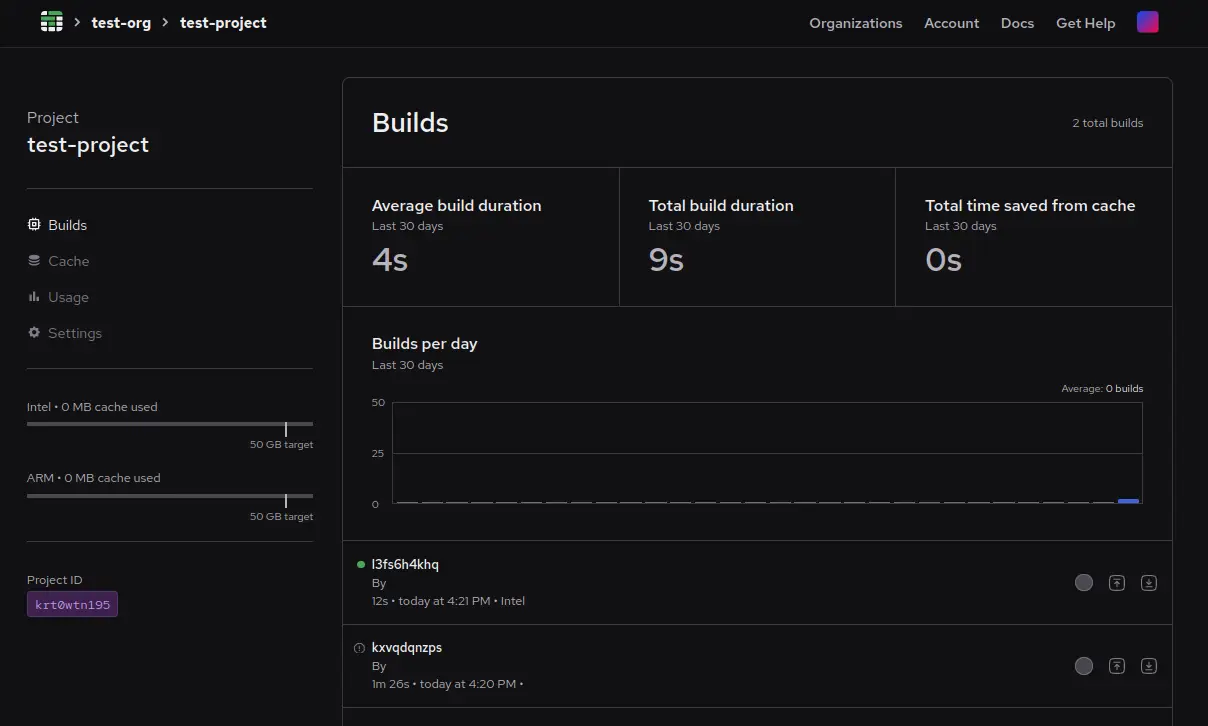Open the Docs link
This screenshot has height=726, width=1208.
pyautogui.click(x=1017, y=23)
